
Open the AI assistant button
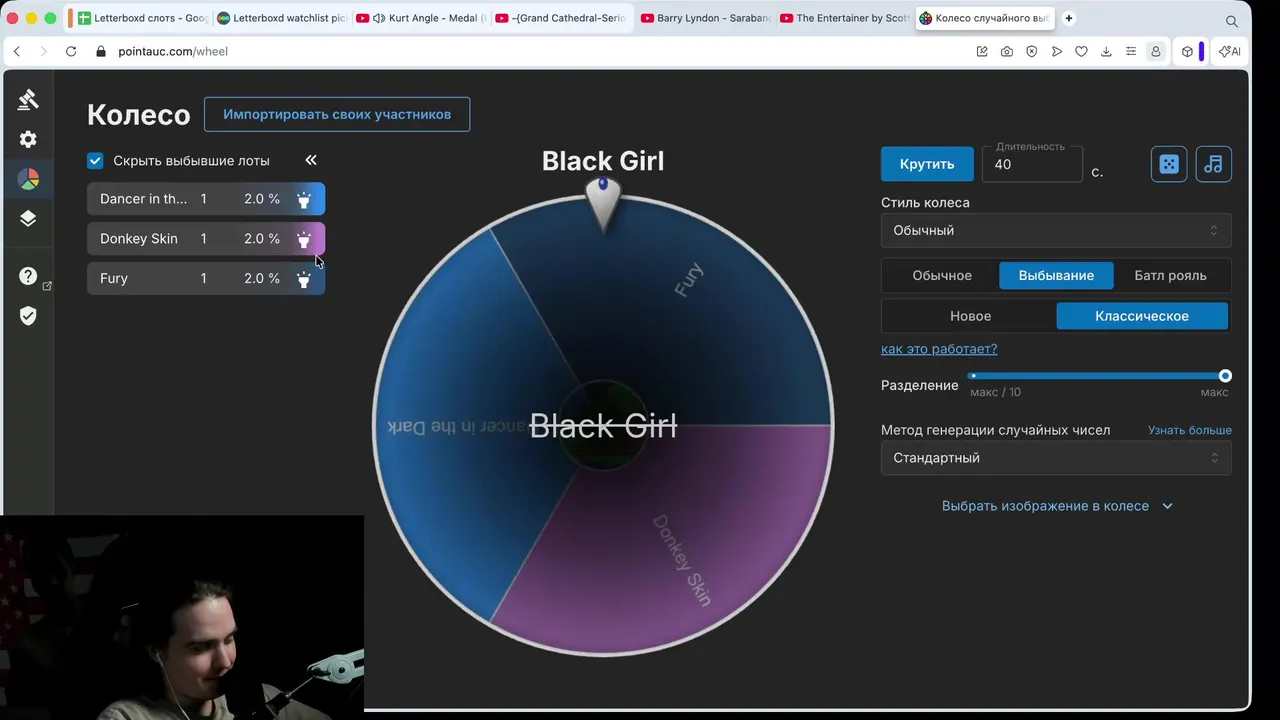1230,51
